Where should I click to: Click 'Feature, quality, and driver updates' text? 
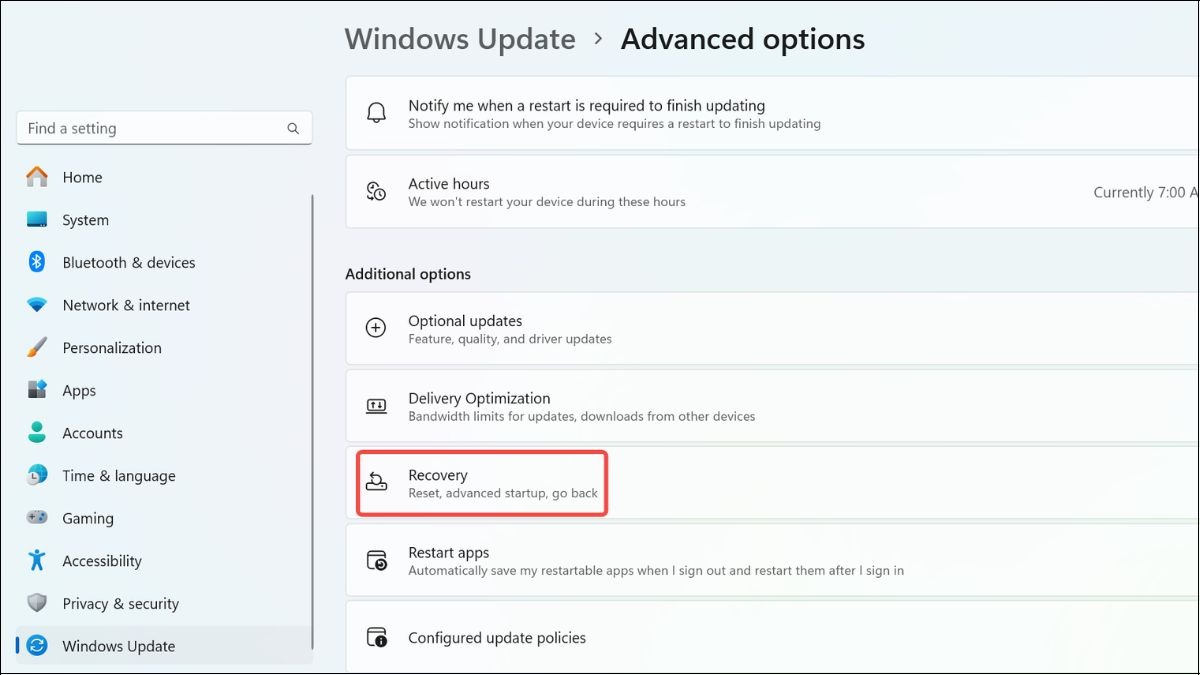tap(510, 339)
